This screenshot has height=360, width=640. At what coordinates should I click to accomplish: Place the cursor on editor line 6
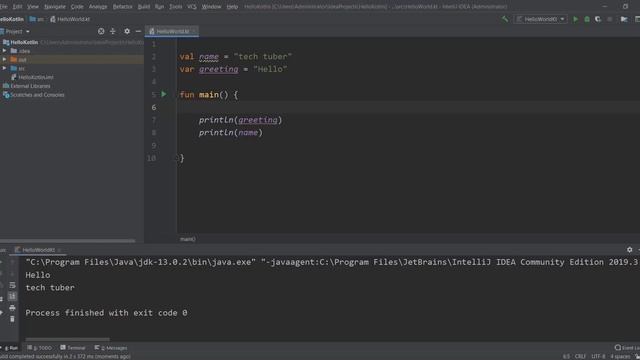point(408,107)
